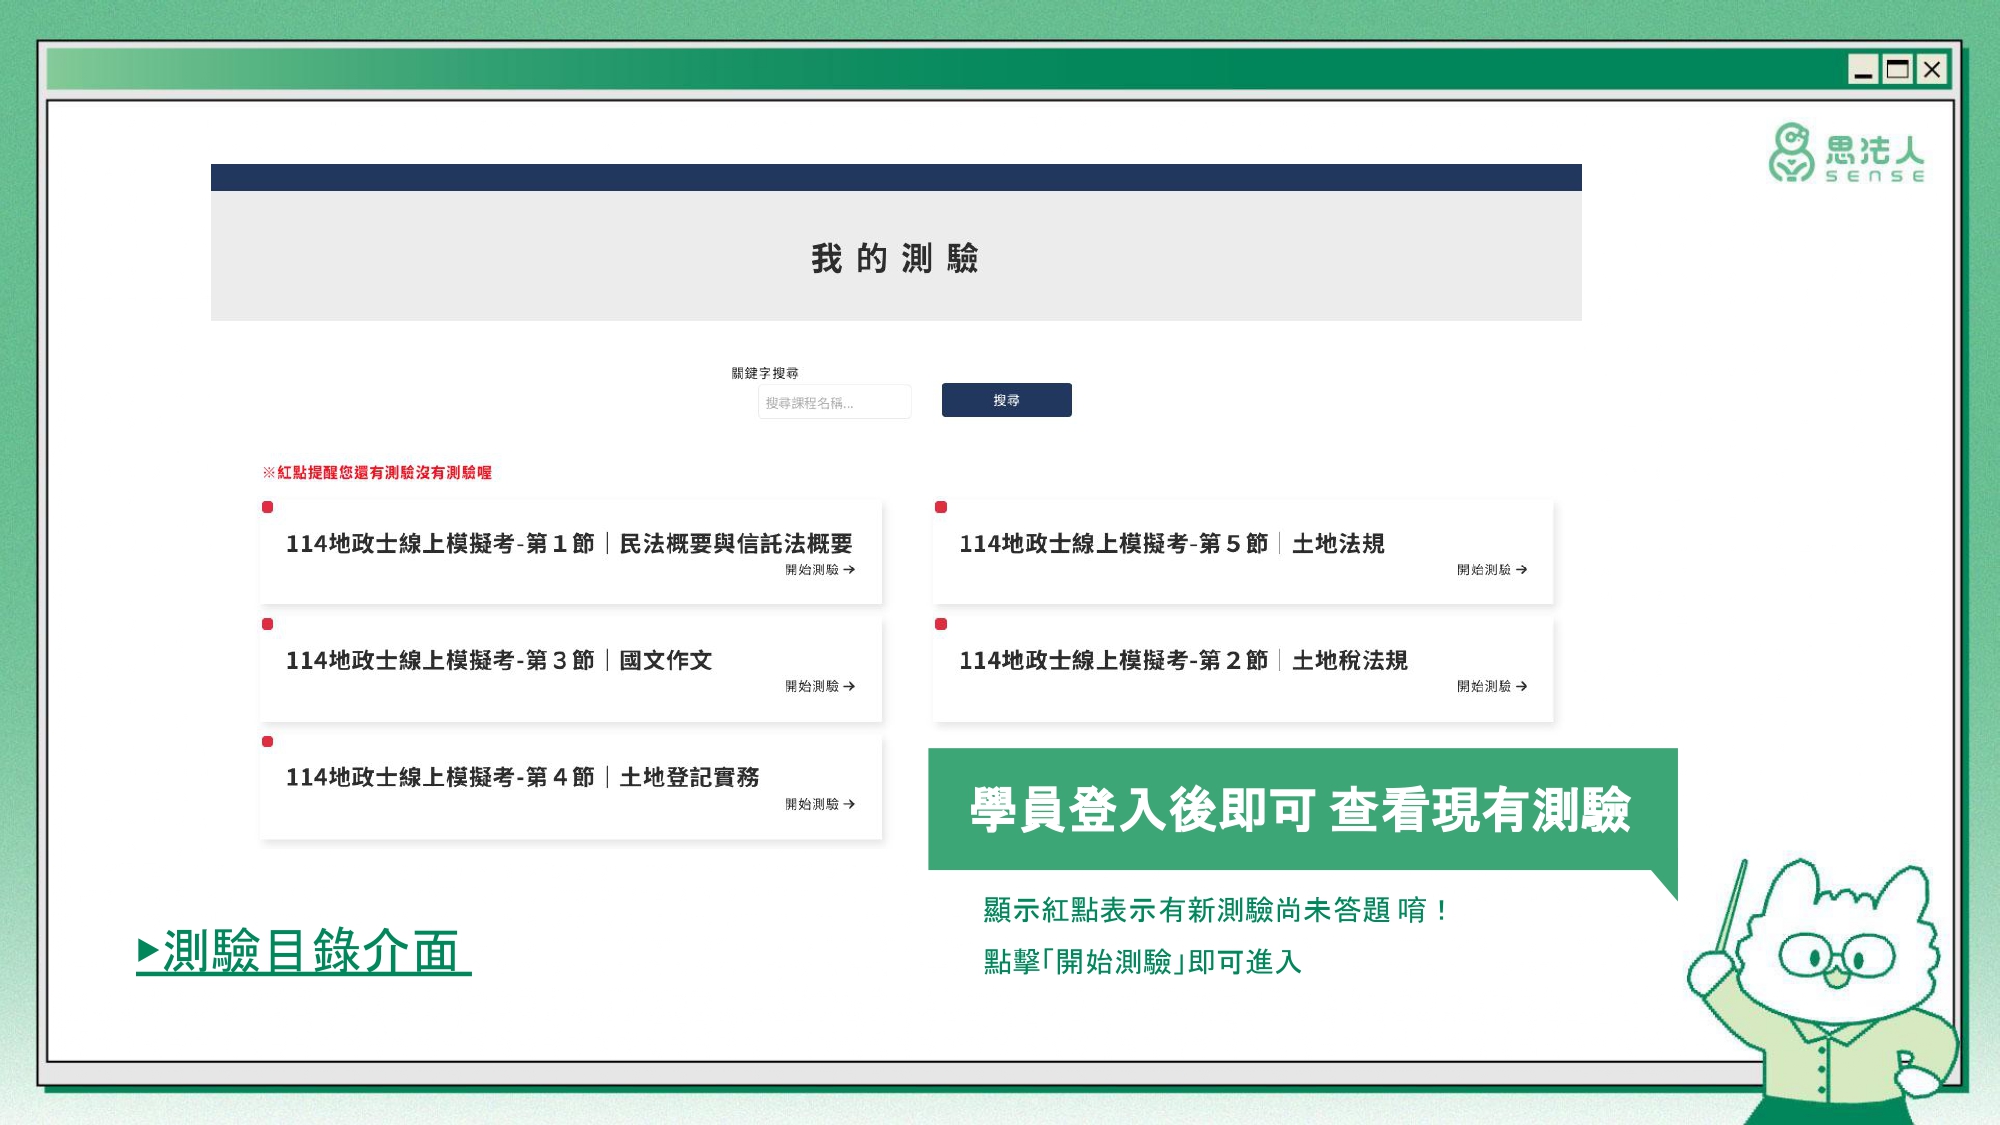2000x1125 pixels.
Task: Click red dot on 土地登記實務 card
Action: [268, 741]
